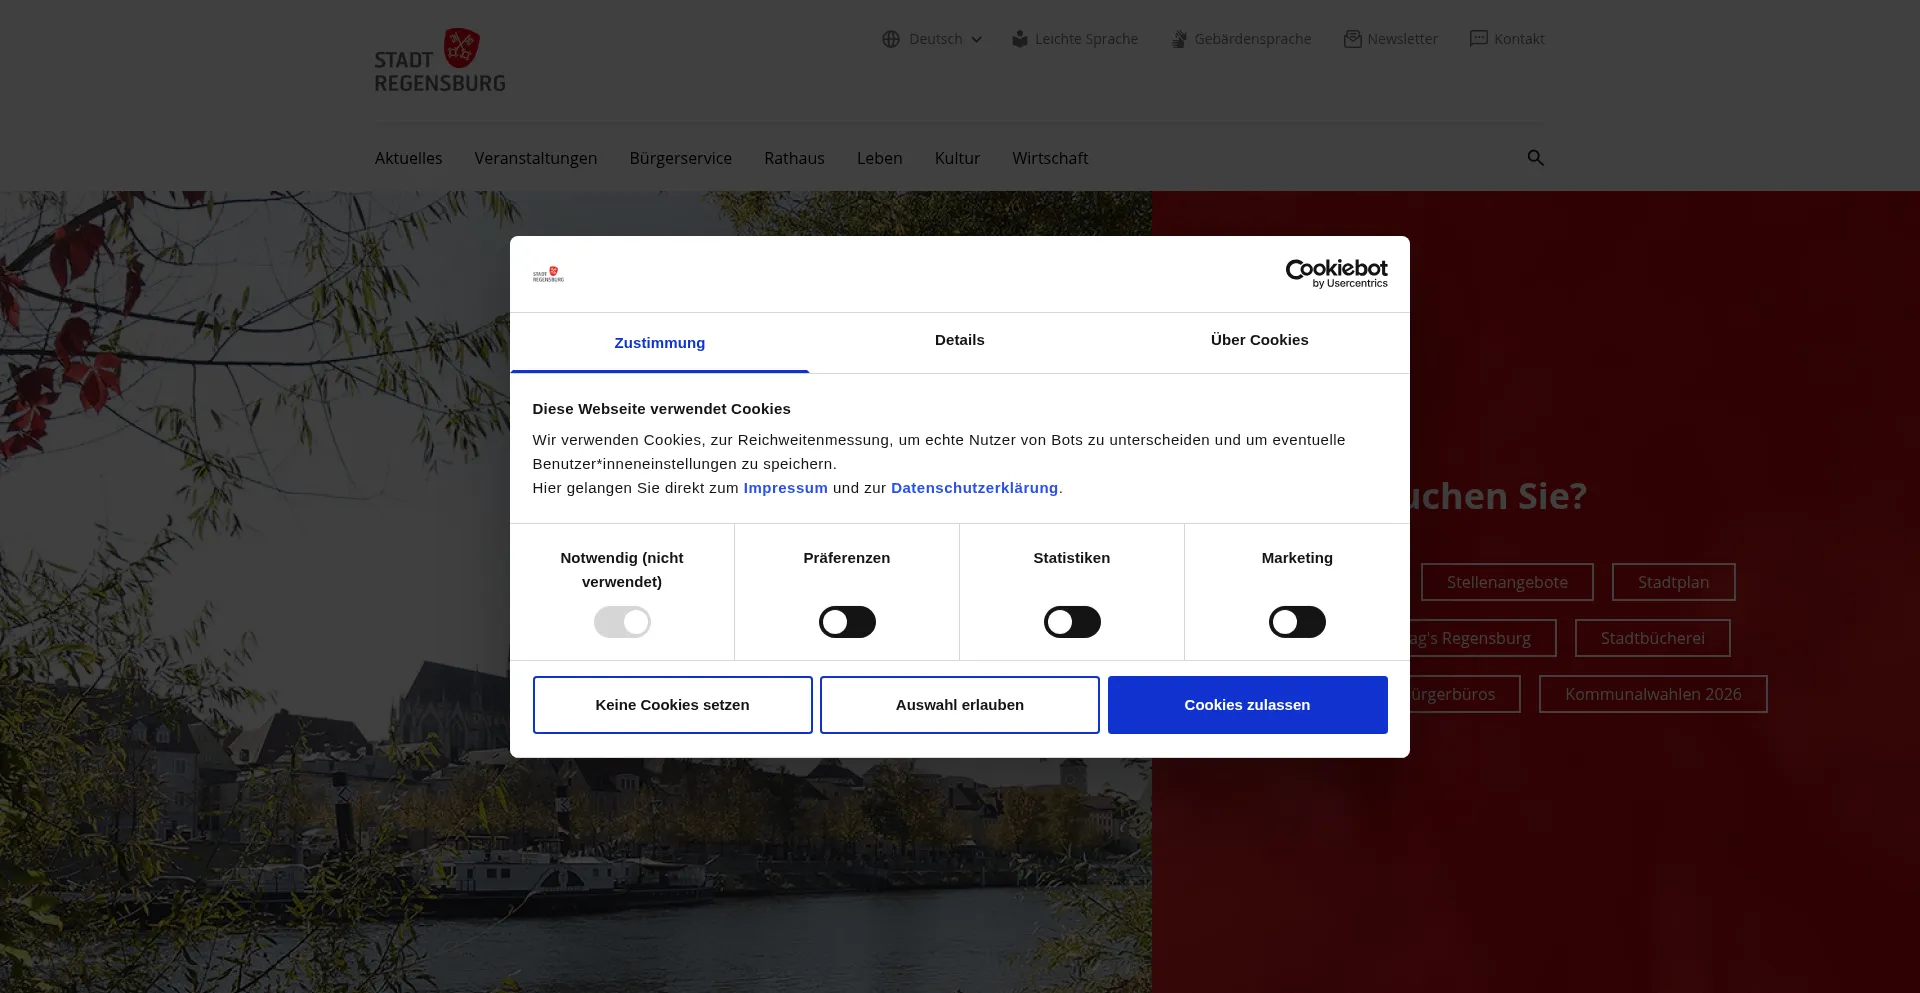This screenshot has height=993, width=1920.
Task: Click the Kontakt speech bubble icon
Action: click(x=1478, y=39)
